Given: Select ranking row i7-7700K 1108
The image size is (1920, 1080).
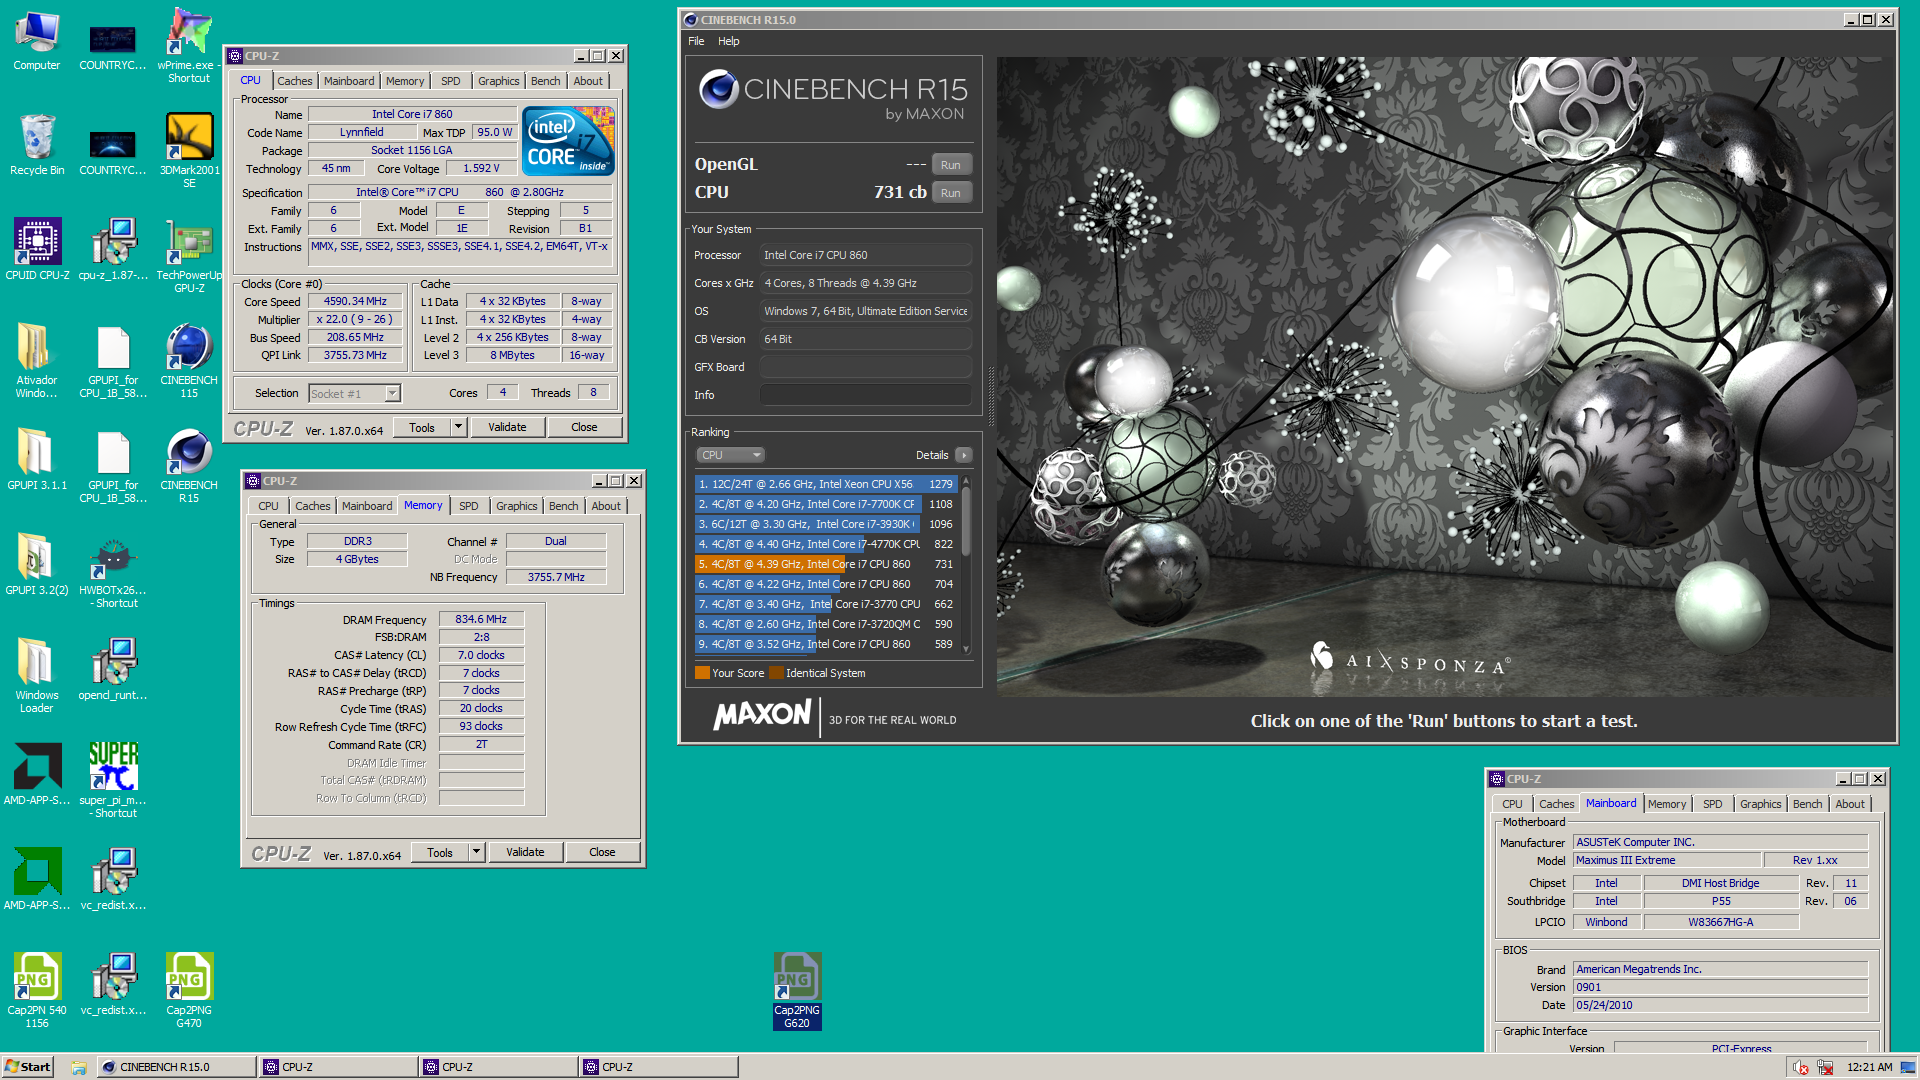Looking at the screenshot, I should (826, 504).
